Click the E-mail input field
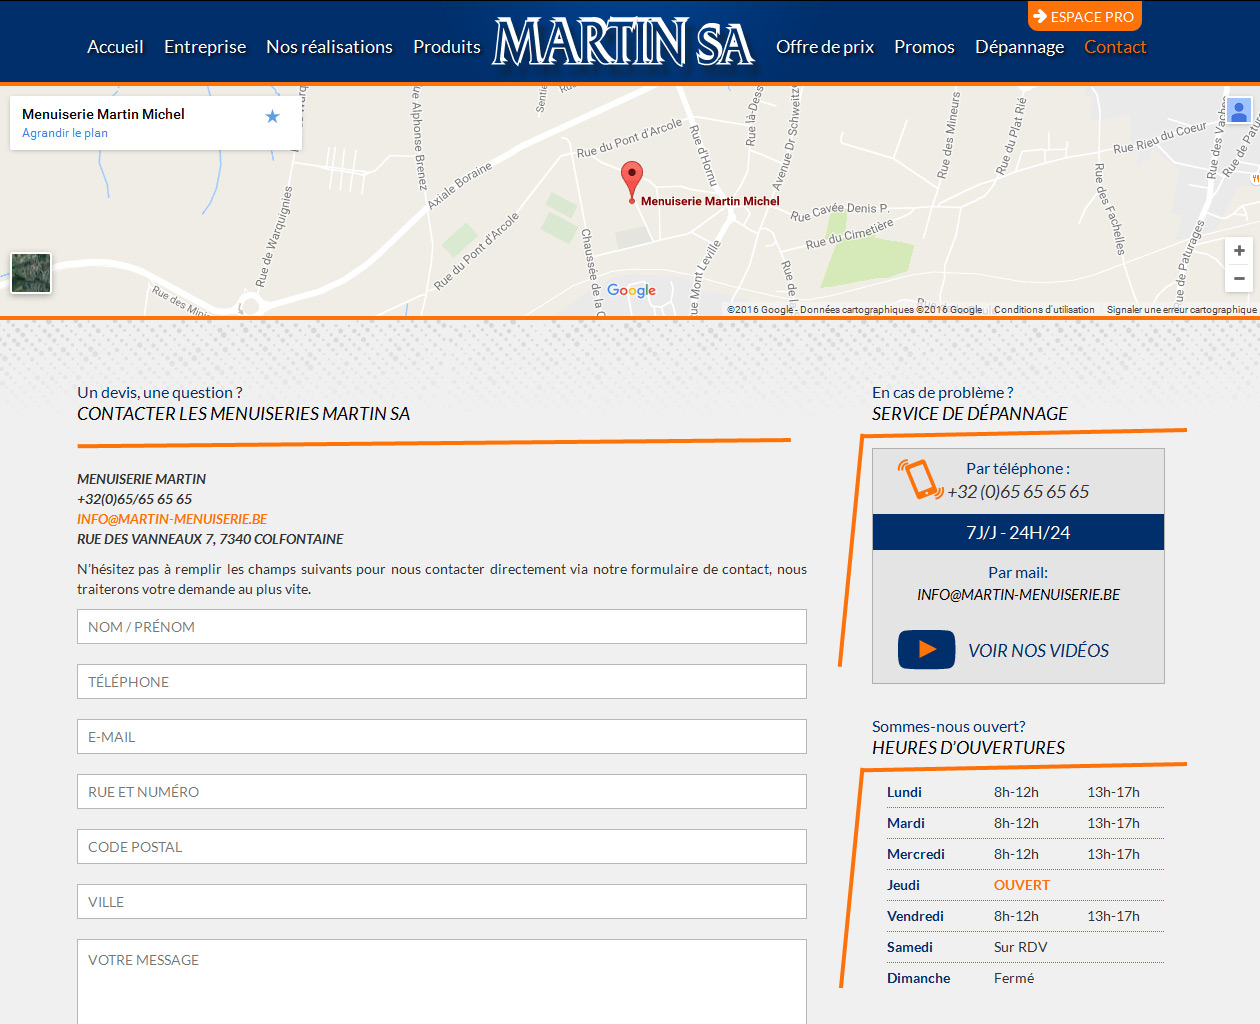Screen dimensions: 1260x1024 [x=442, y=737]
